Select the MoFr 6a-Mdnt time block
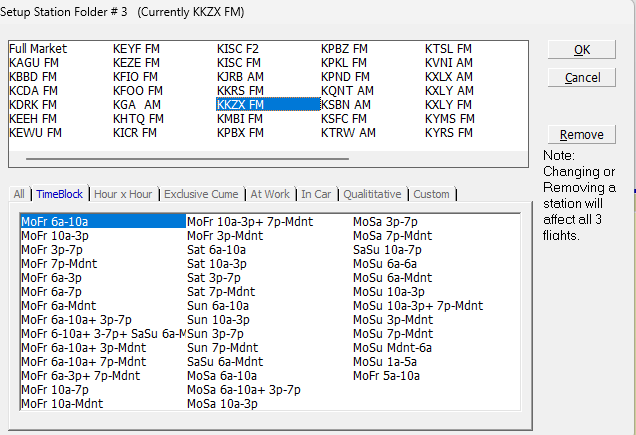 [59, 306]
